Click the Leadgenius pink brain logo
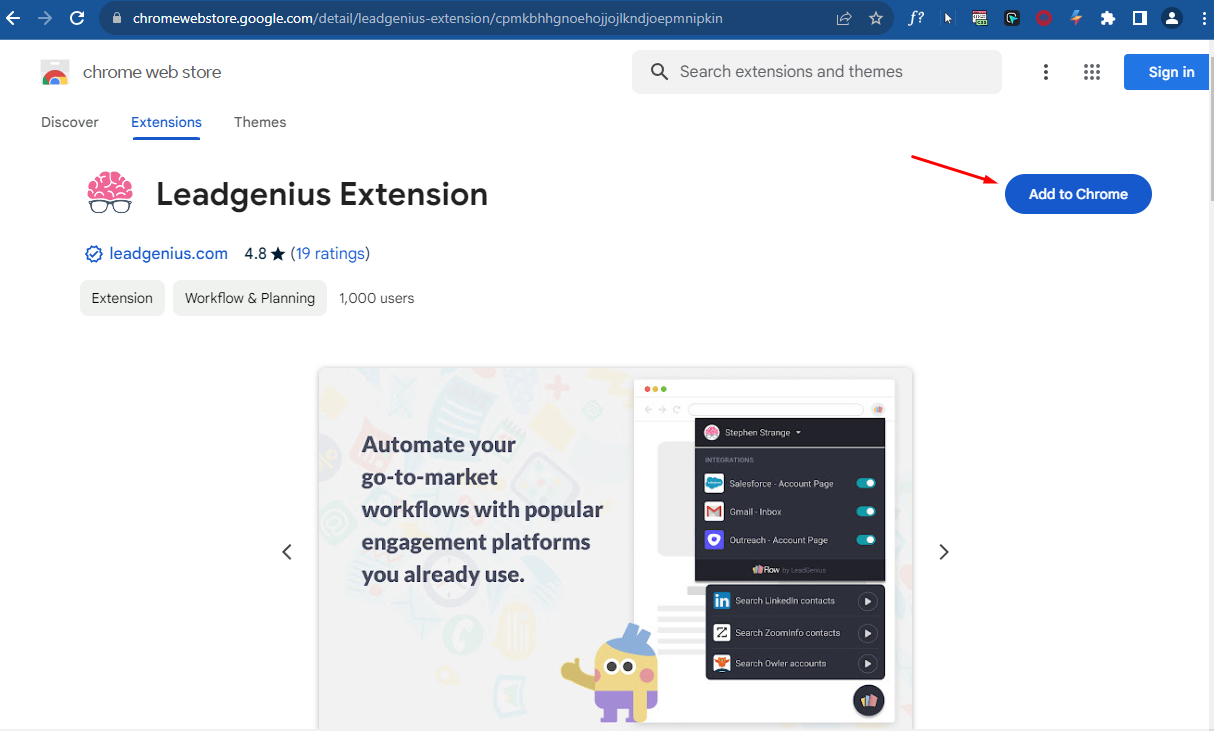The width and height of the screenshot is (1214, 731). point(110,193)
